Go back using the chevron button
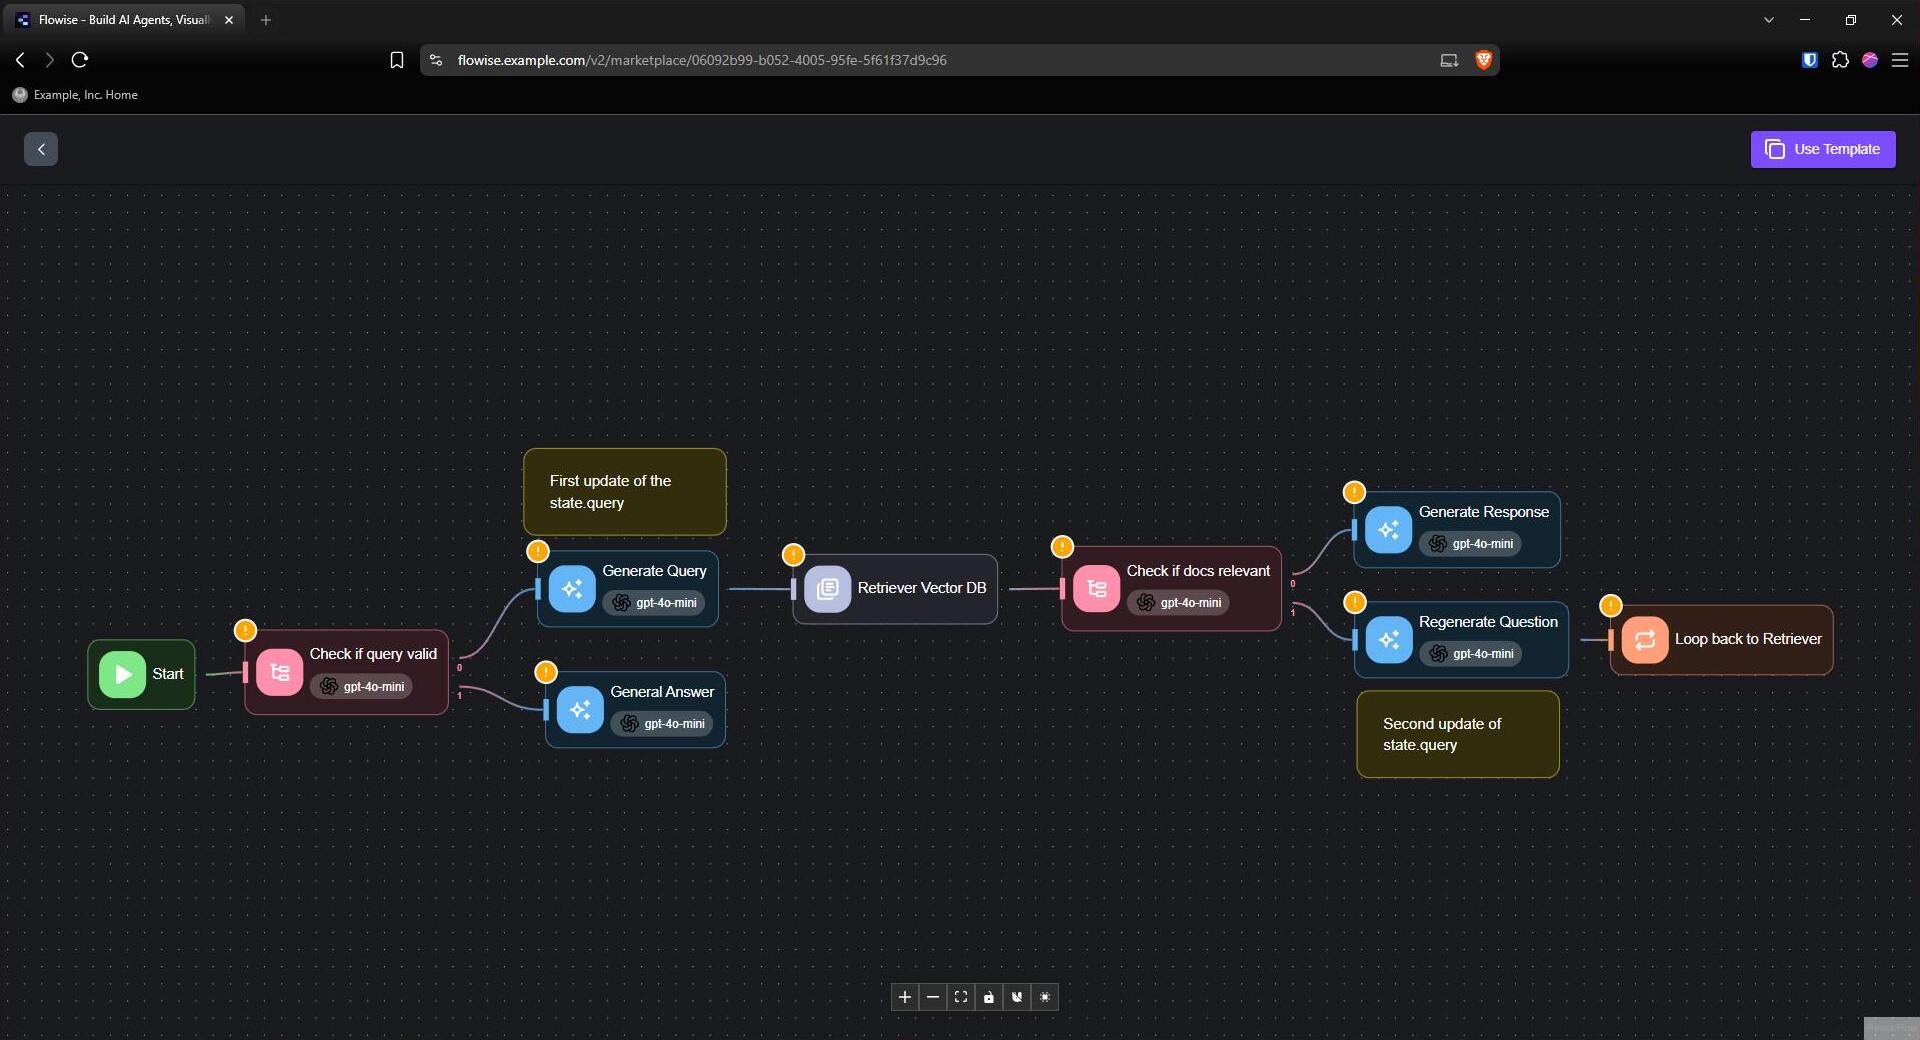The image size is (1920, 1040). [x=41, y=149]
